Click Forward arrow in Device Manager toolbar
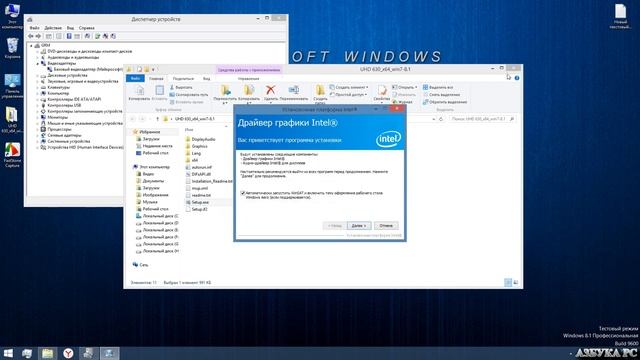 point(38,36)
